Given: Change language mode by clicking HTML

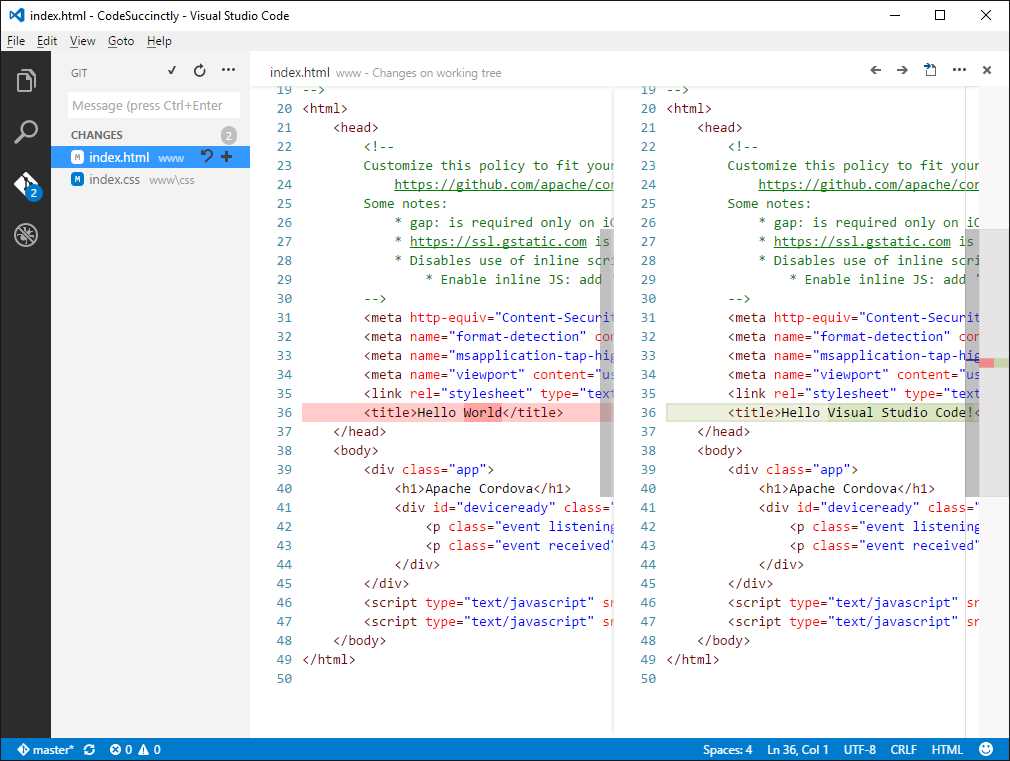Looking at the screenshot, I should [x=946, y=749].
